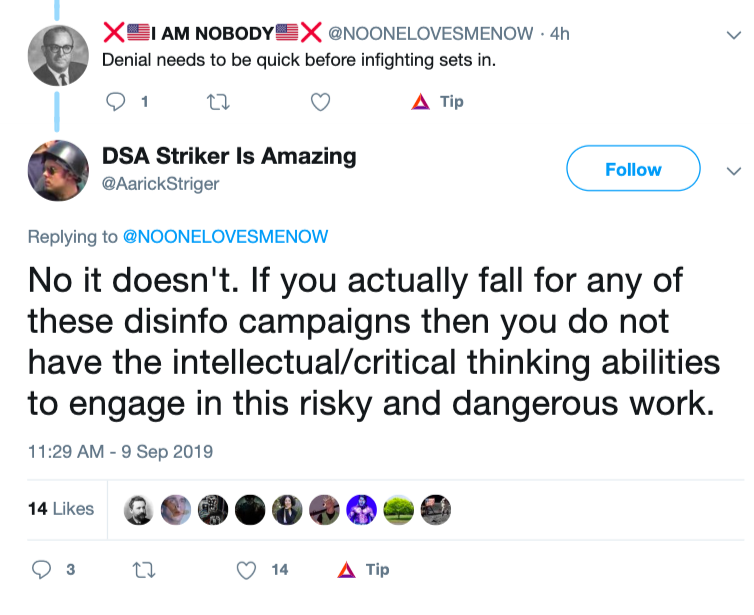Image resolution: width=754 pixels, height=615 pixels.
Task: Send a Tip on the top tweet
Action: pos(439,101)
